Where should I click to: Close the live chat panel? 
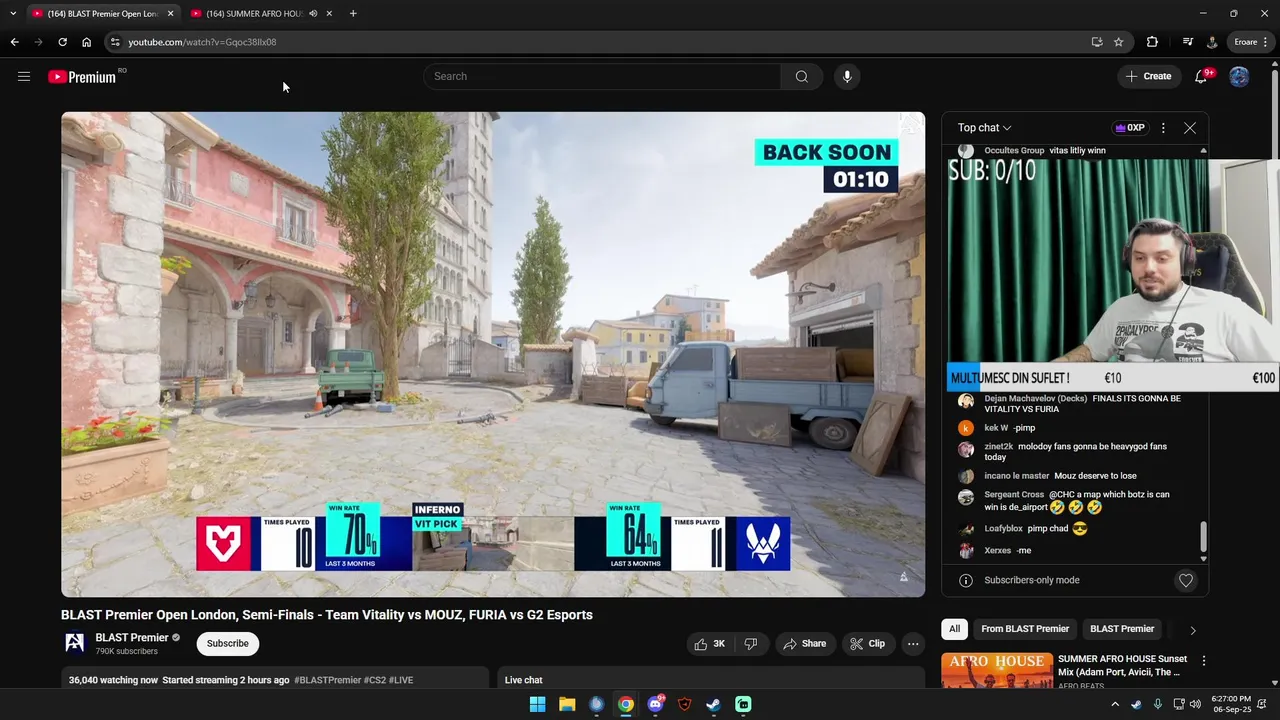coord(1190,128)
